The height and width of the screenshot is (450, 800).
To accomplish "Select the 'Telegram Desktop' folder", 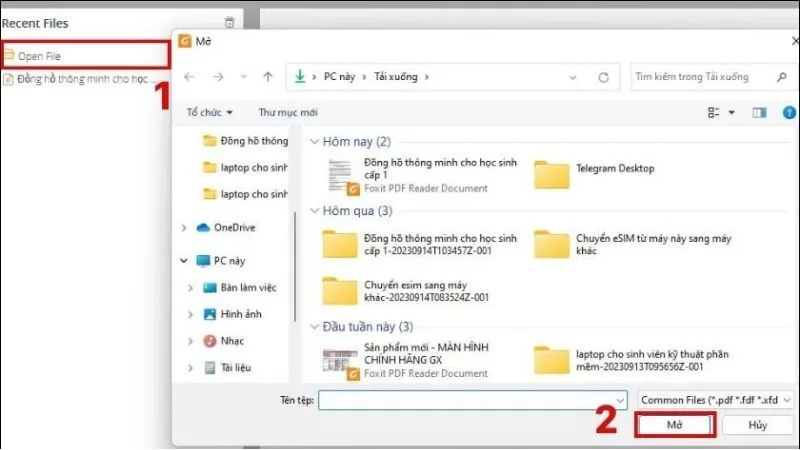I will pyautogui.click(x=594, y=174).
